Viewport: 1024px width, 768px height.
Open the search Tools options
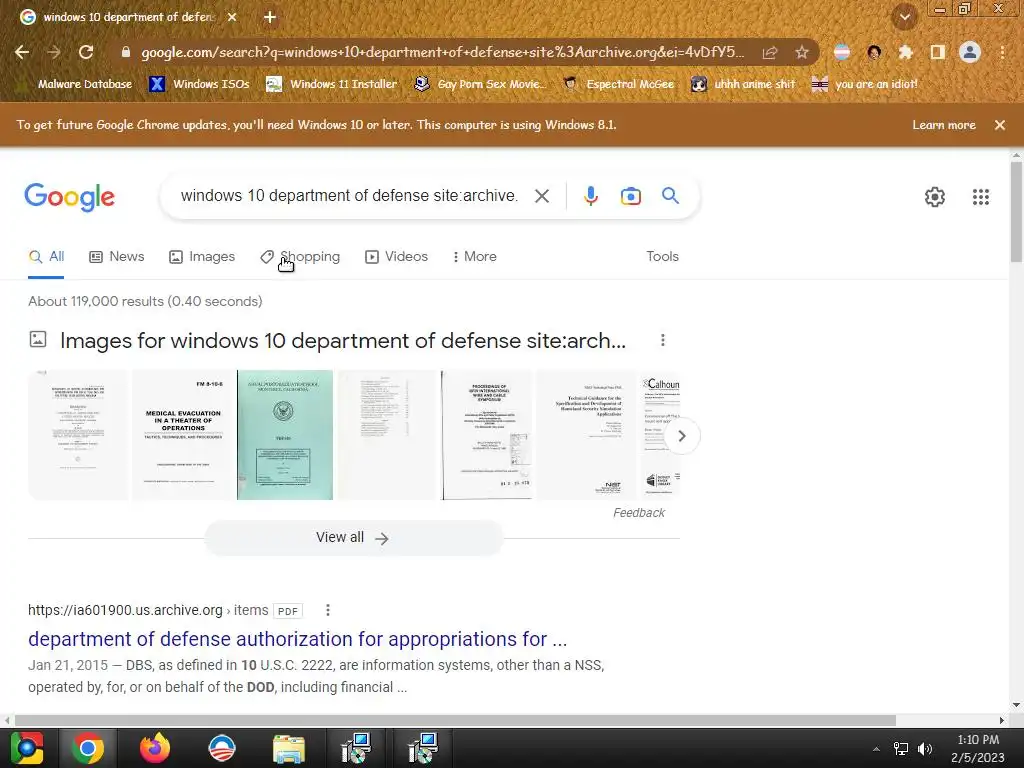pos(662,257)
